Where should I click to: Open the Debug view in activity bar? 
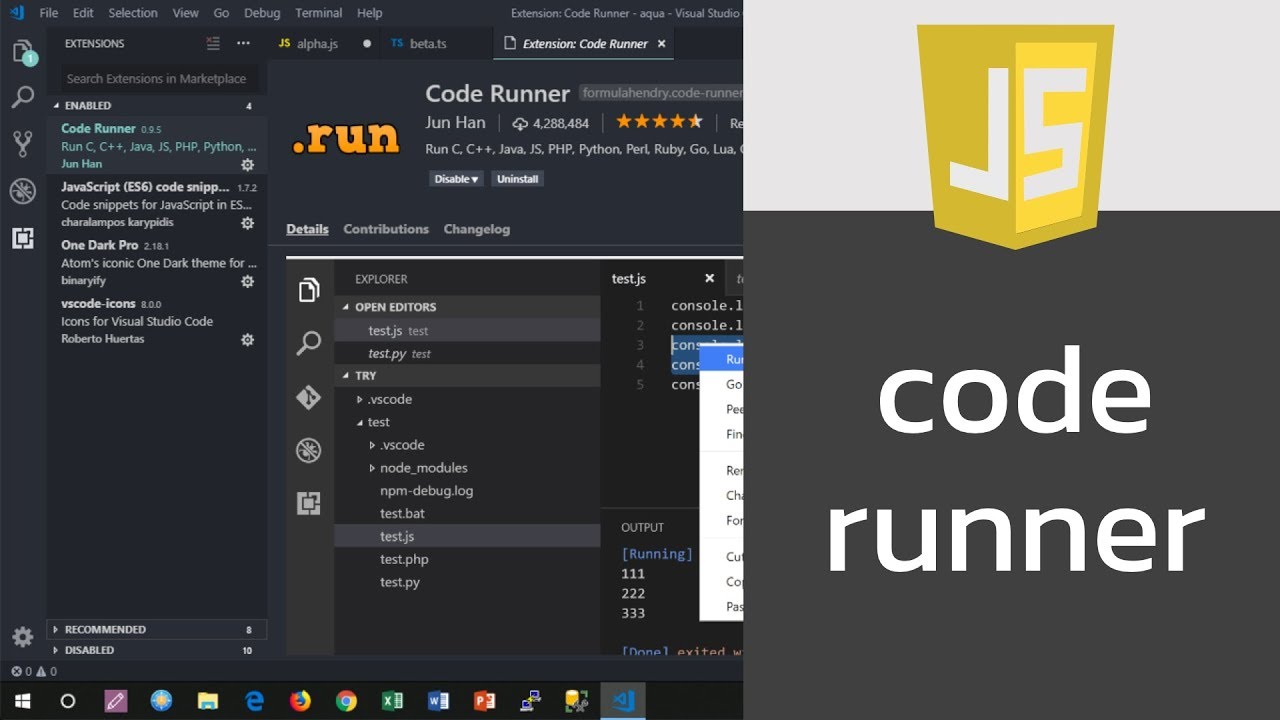coord(23,191)
